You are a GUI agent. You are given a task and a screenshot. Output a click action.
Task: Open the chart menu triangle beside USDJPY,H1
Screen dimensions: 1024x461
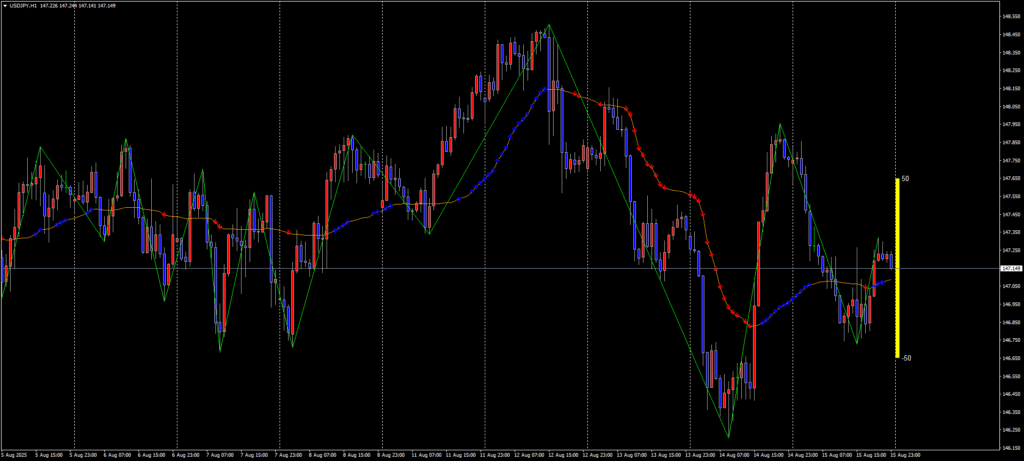point(5,6)
